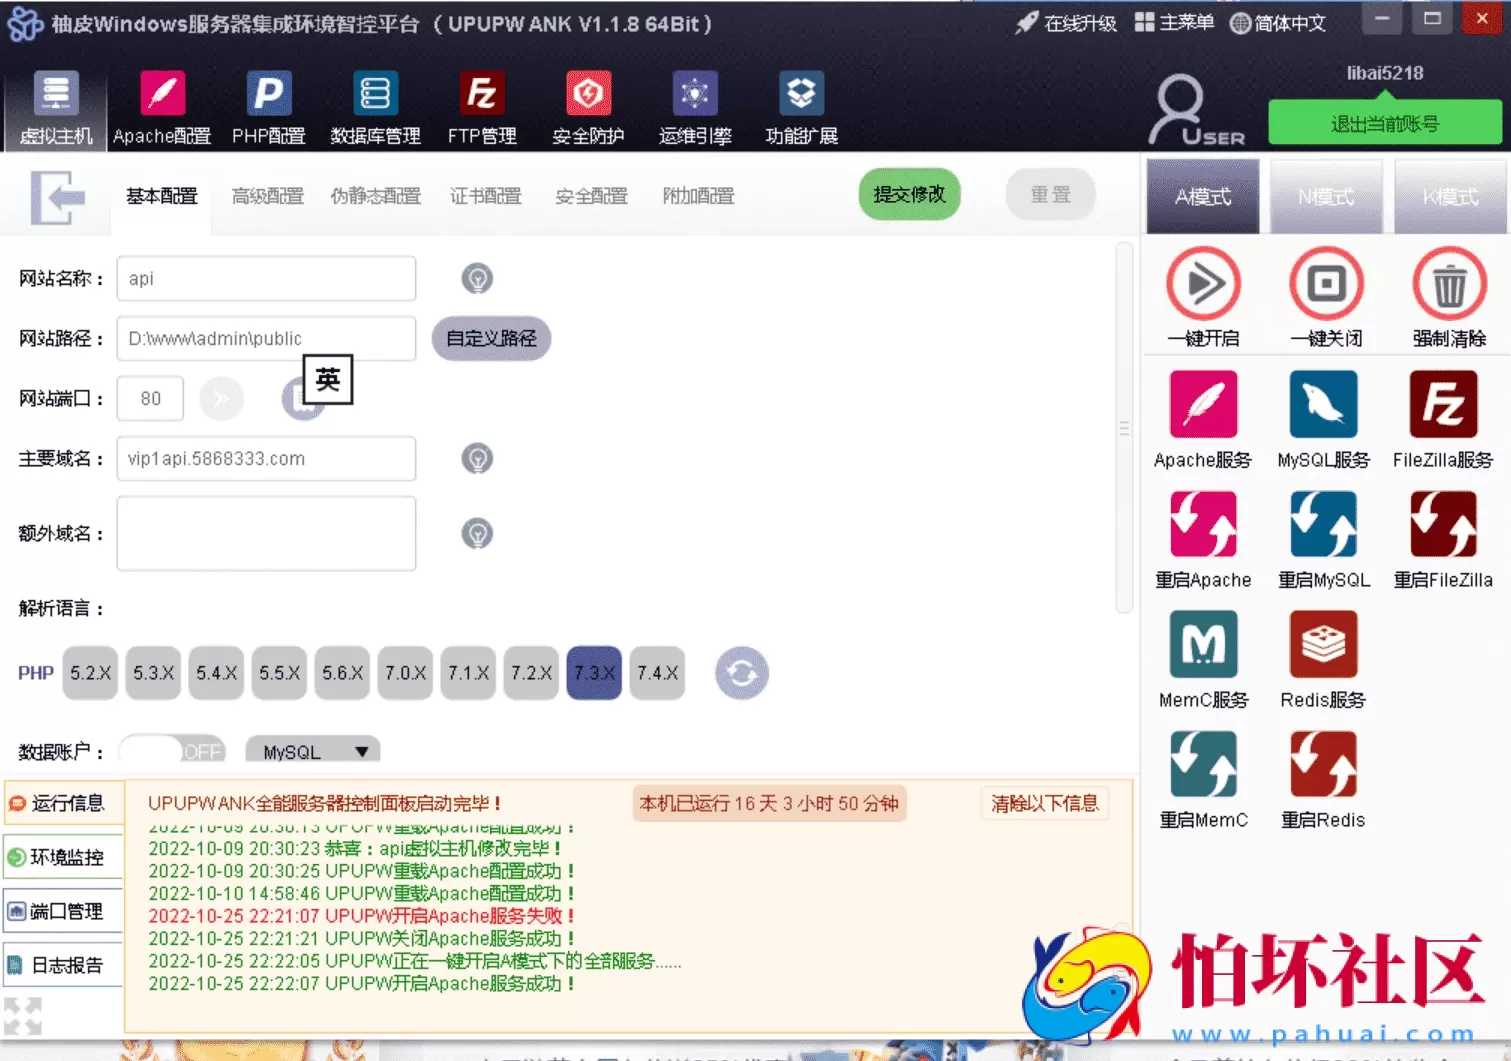1511x1061 pixels.
Task: Click the MemC服务 icon
Action: [x=1202, y=644]
